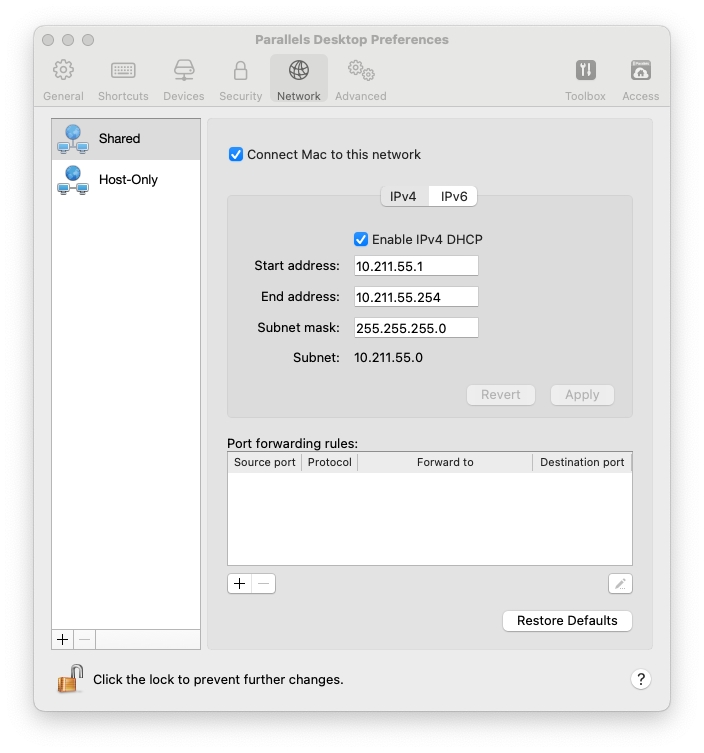Open the Toolbox pane
704x753 pixels.
coord(585,80)
